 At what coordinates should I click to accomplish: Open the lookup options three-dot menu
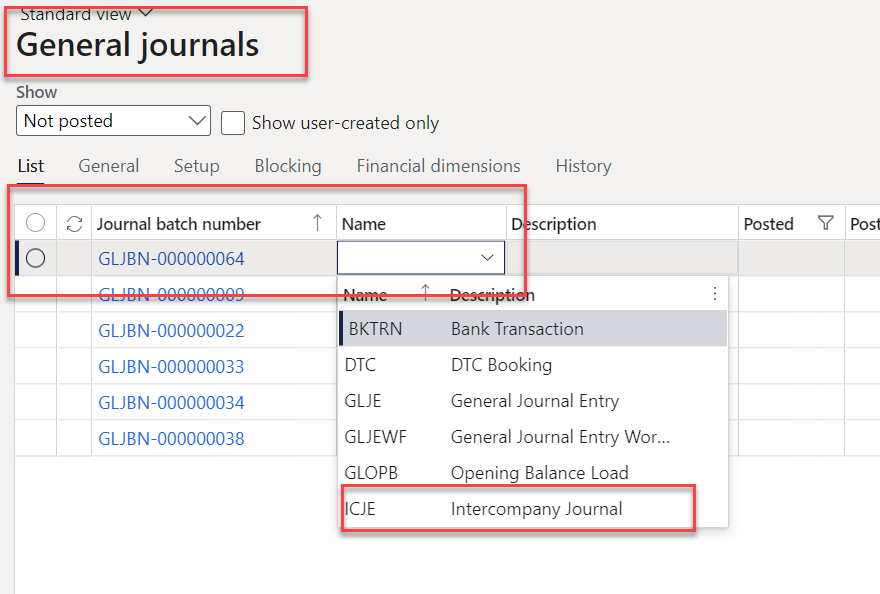714,294
